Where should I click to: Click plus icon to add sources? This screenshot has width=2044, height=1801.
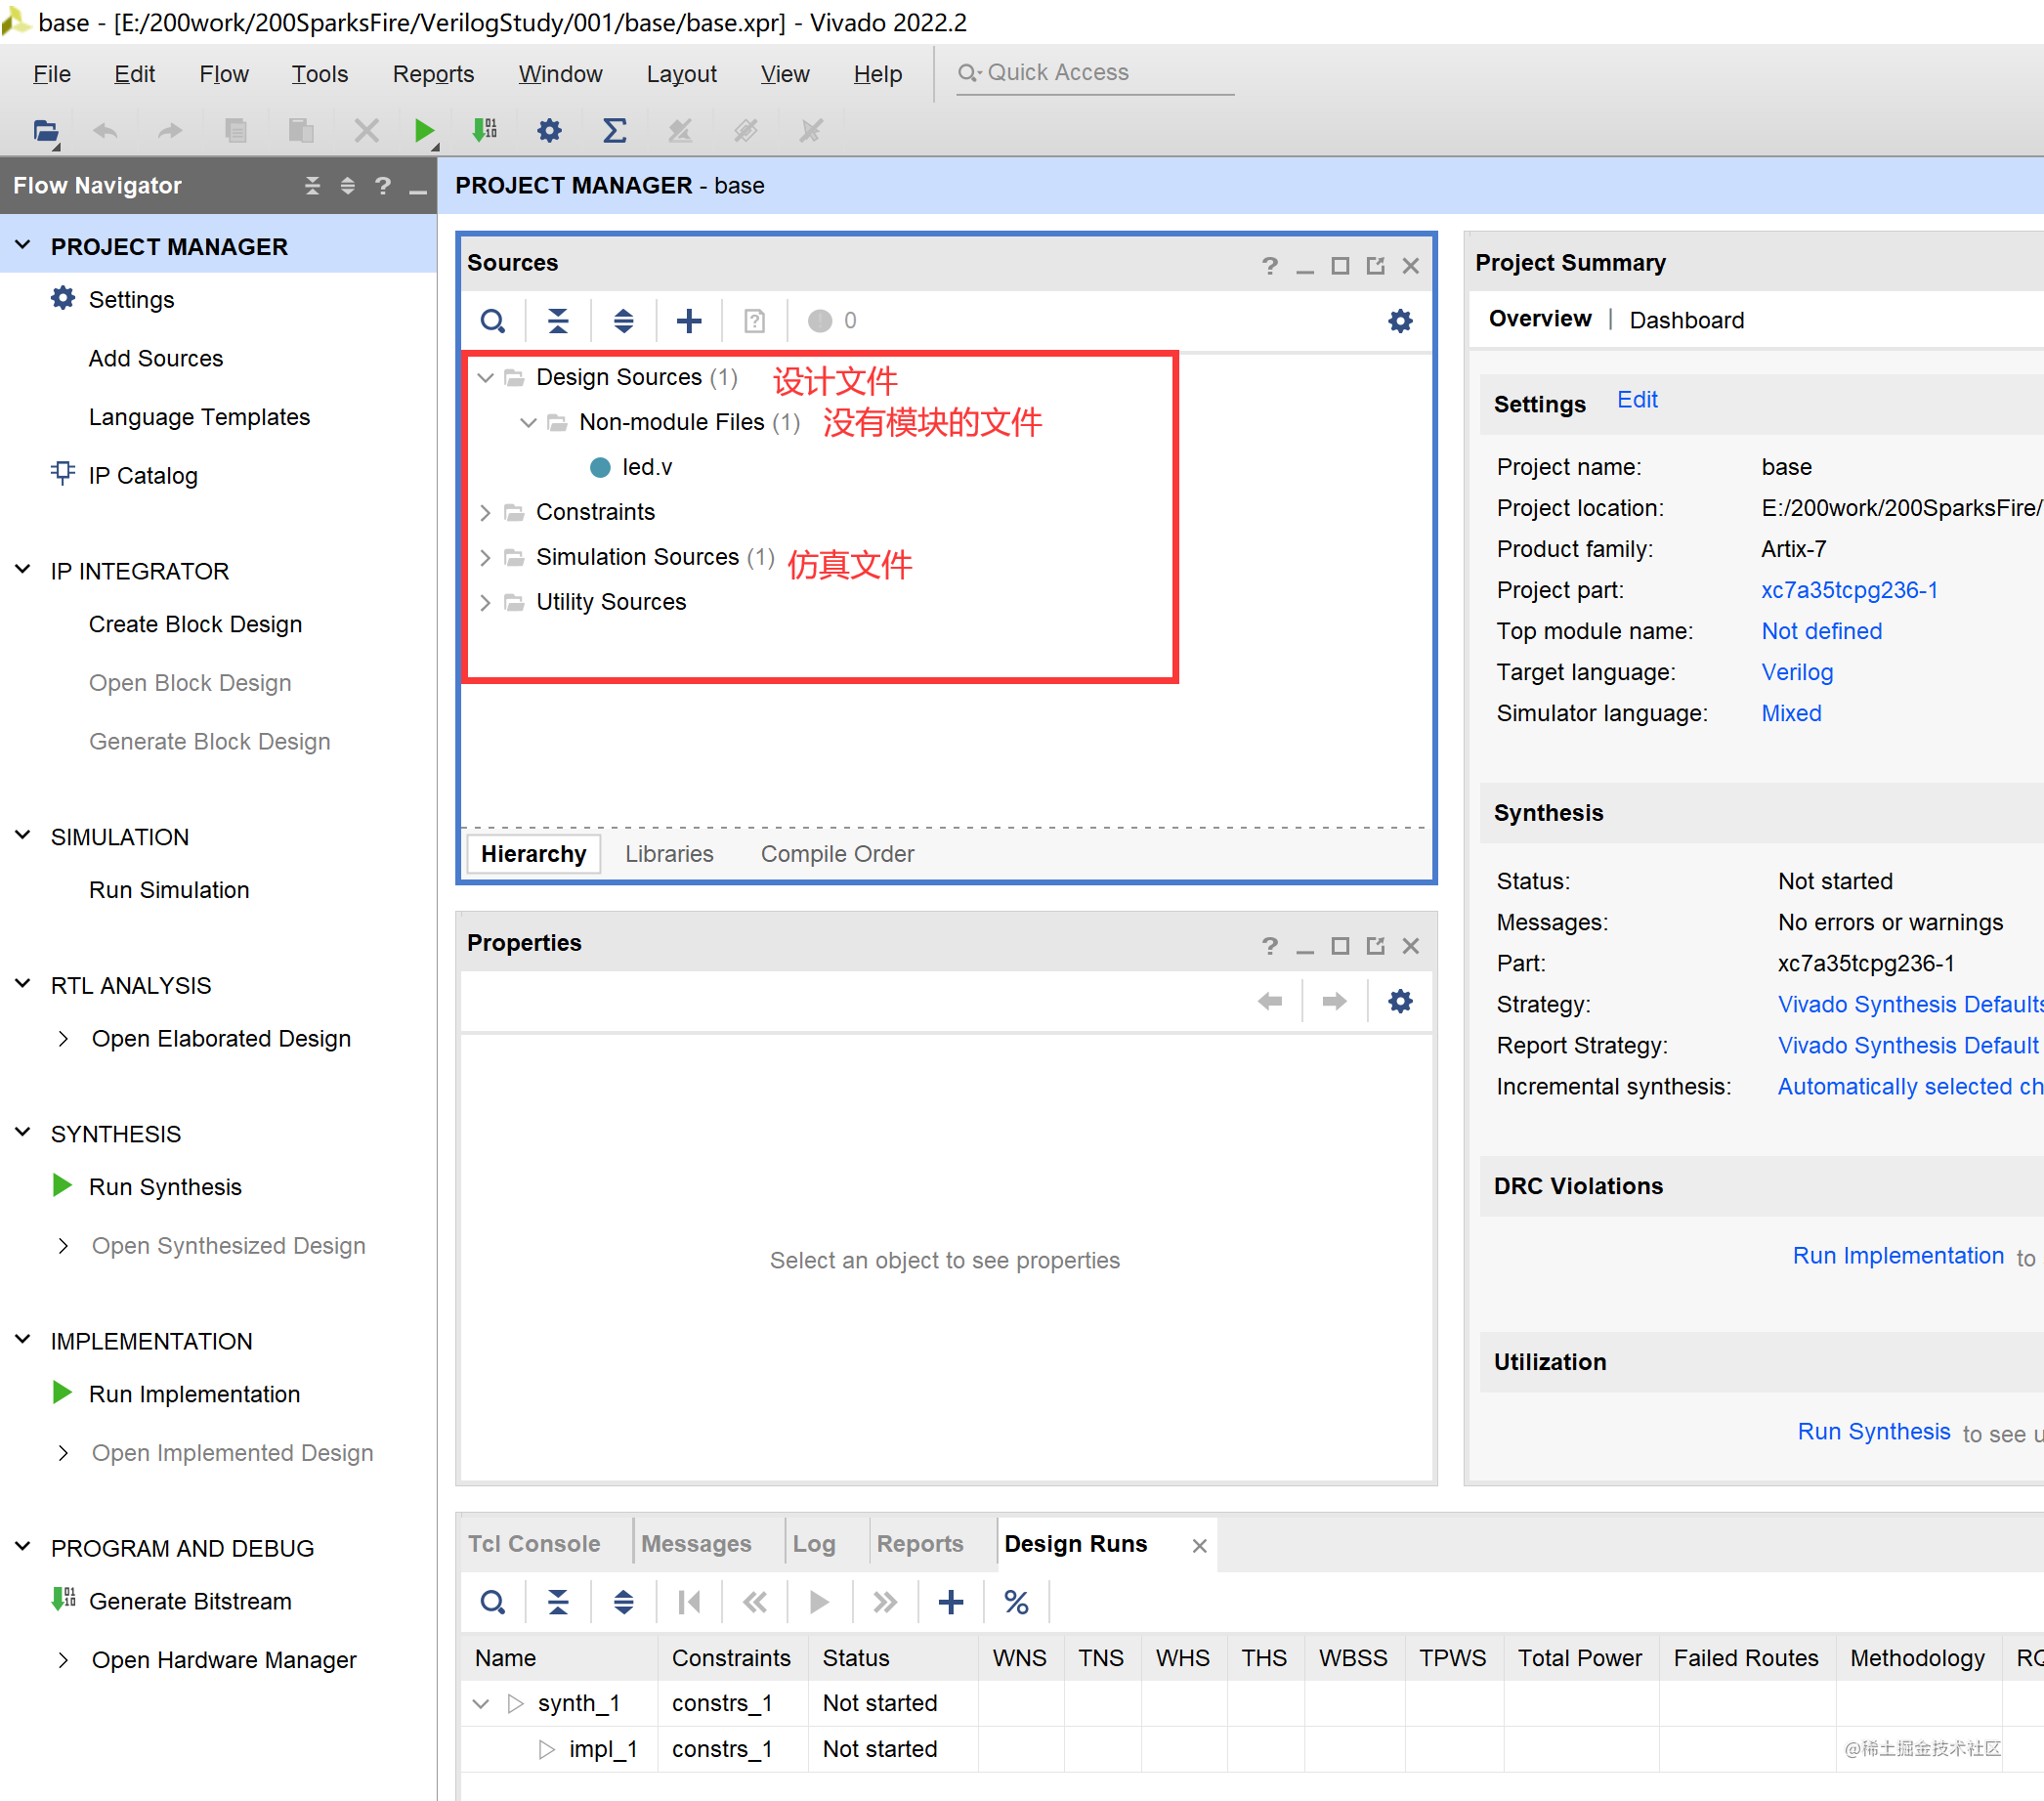pos(689,321)
